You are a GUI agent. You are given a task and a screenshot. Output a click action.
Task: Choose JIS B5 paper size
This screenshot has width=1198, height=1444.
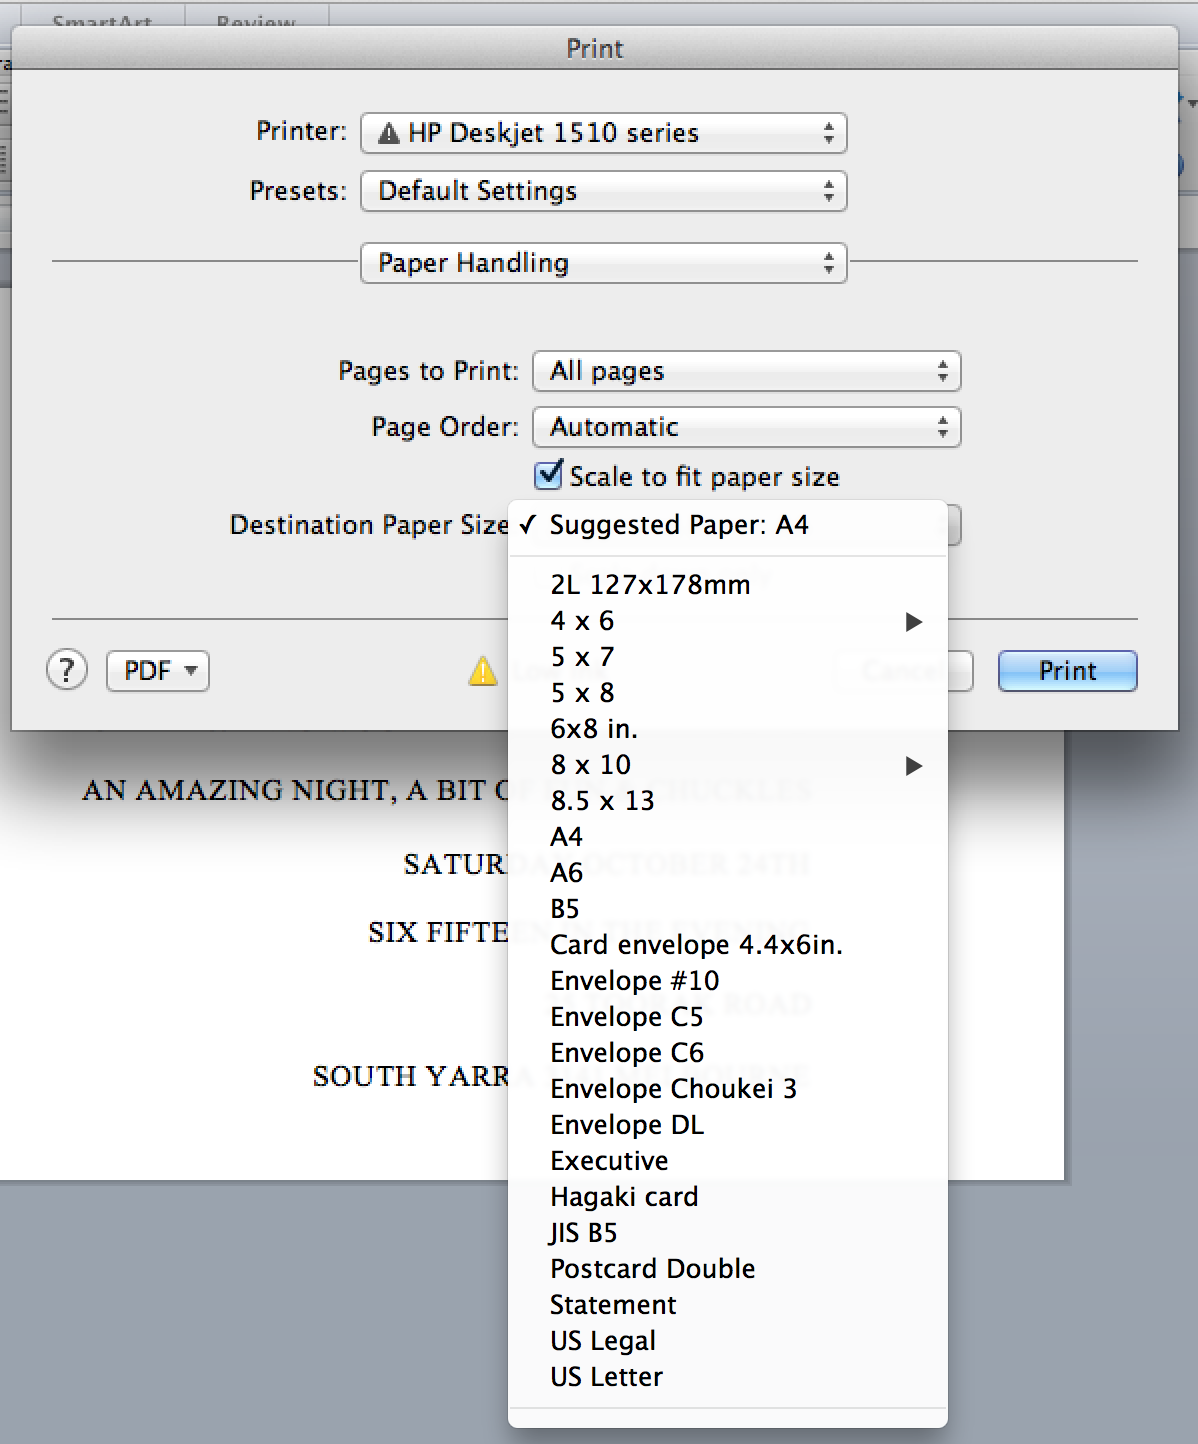click(x=727, y=1233)
